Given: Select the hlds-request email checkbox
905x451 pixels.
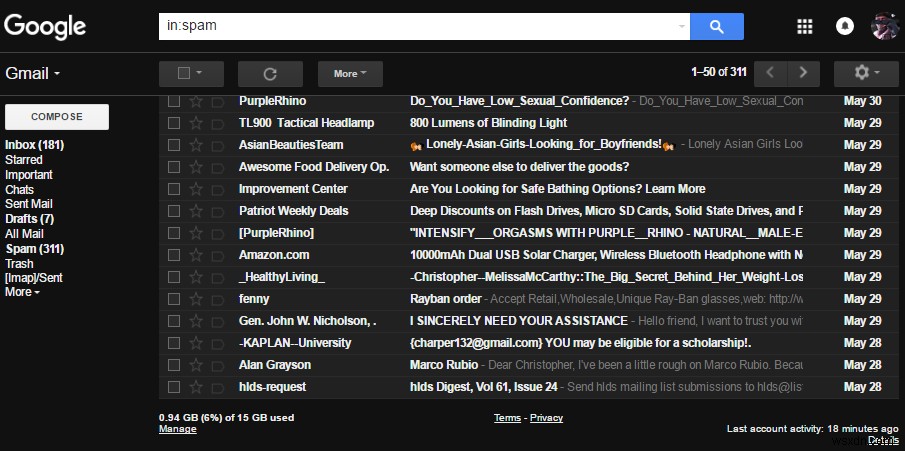Looking at the screenshot, I should click(174, 386).
